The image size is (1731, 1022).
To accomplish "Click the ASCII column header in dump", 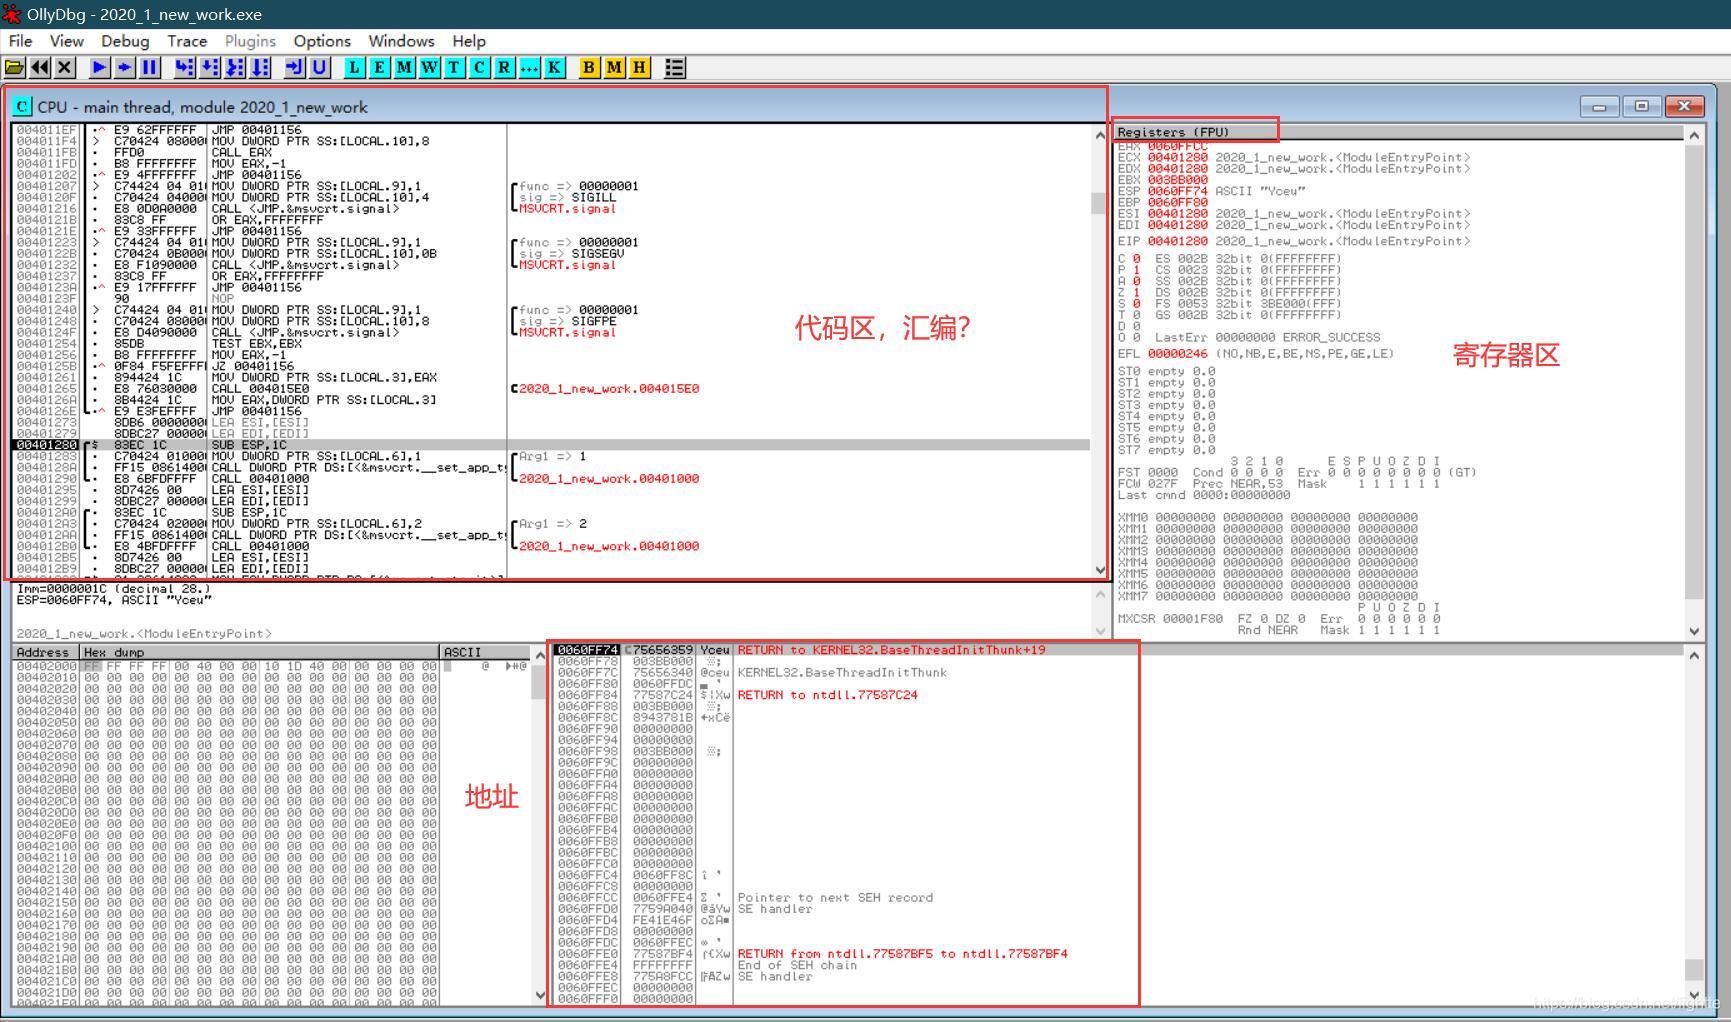I will pyautogui.click(x=486, y=652).
